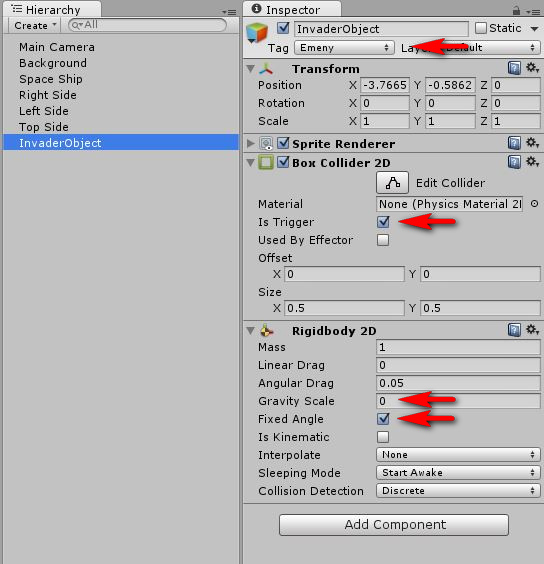Click the GameObject cube icon in Inspector
This screenshot has height=564, width=544.
point(257,33)
